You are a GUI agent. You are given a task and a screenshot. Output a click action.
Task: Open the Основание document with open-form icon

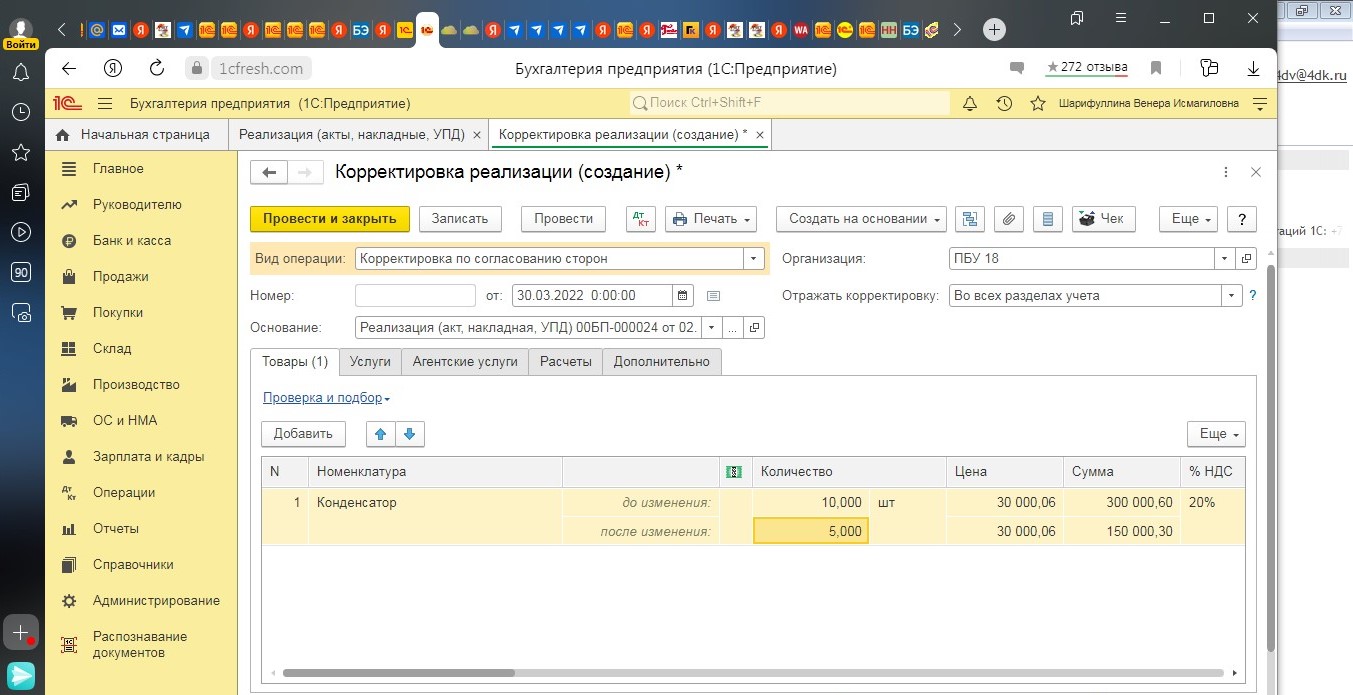[755, 328]
